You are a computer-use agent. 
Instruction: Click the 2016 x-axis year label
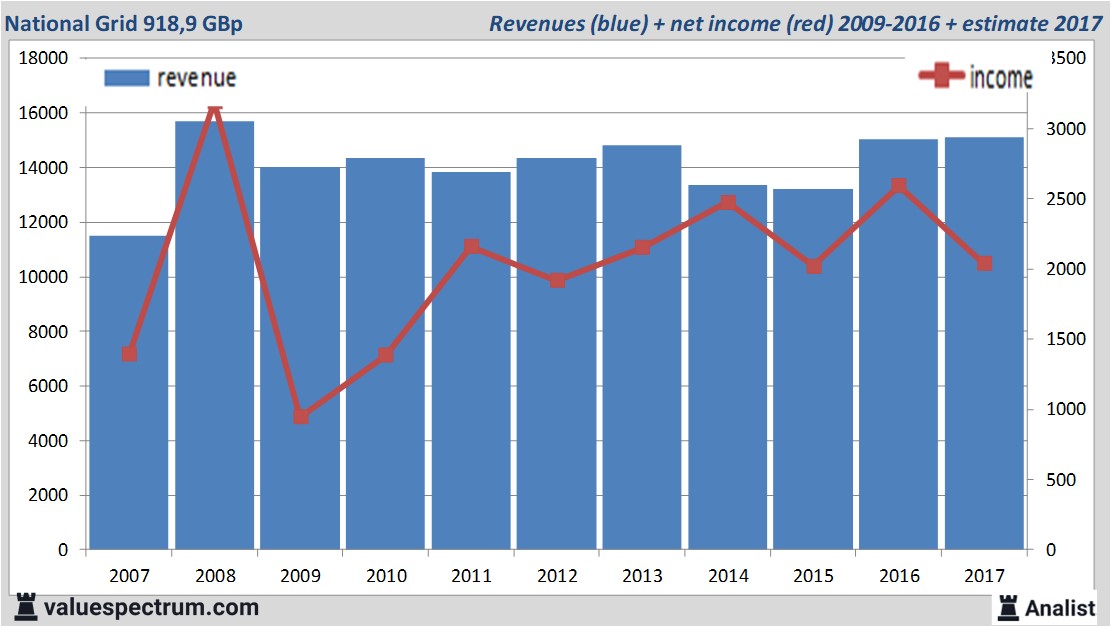point(899,575)
